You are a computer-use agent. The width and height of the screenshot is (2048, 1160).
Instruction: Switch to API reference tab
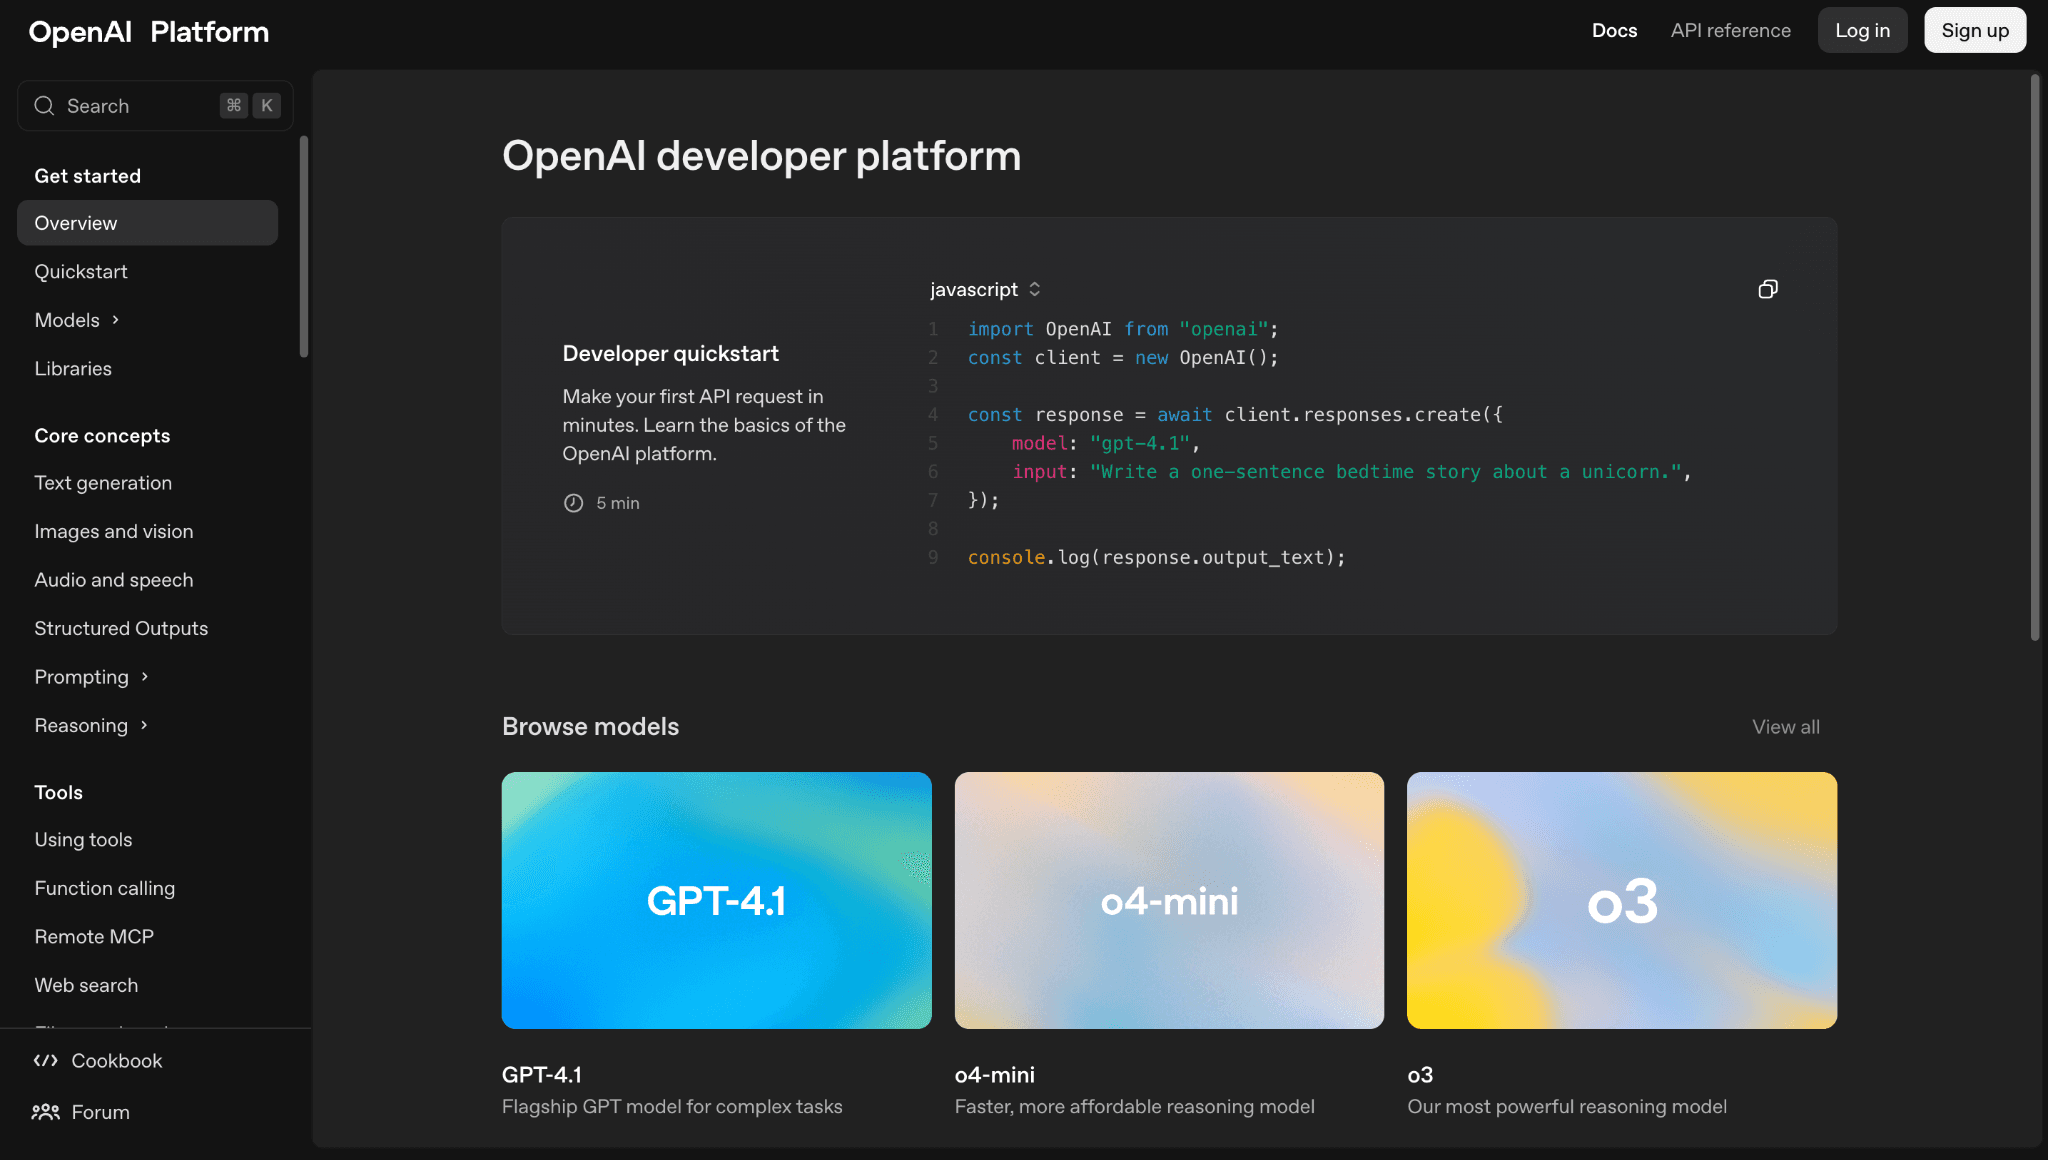[1730, 31]
